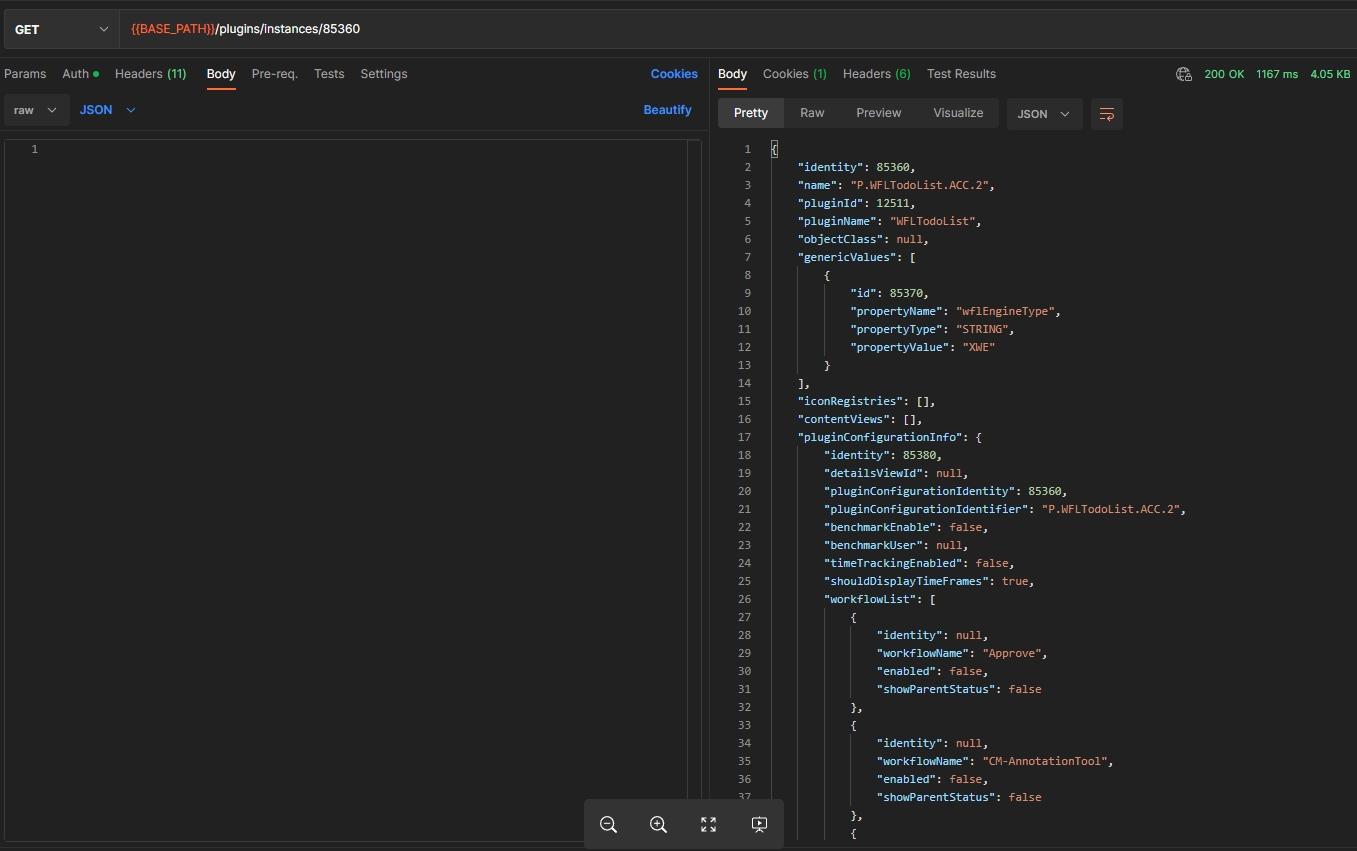
Task: Click the presentation mode icon
Action: 759,825
